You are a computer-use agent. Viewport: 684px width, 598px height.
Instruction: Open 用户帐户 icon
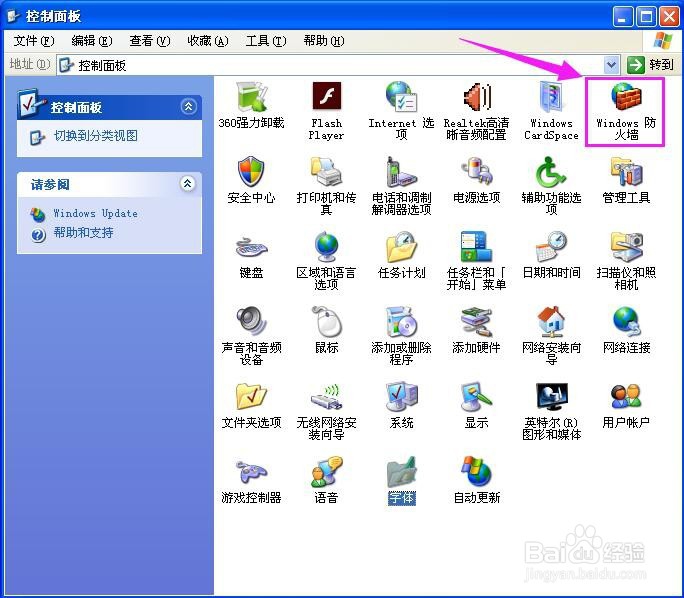tap(626, 396)
